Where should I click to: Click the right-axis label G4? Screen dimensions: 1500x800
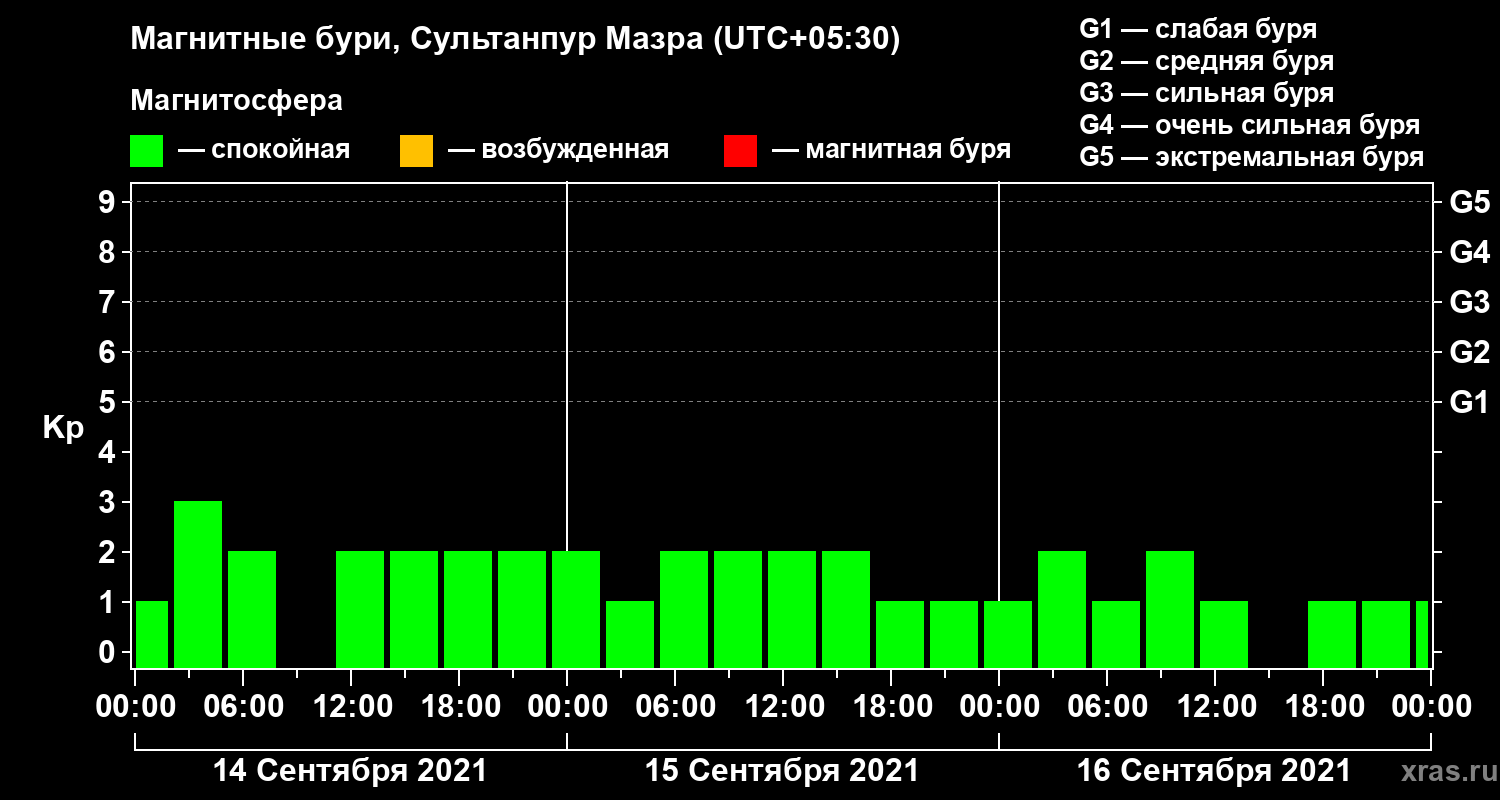click(x=1469, y=252)
